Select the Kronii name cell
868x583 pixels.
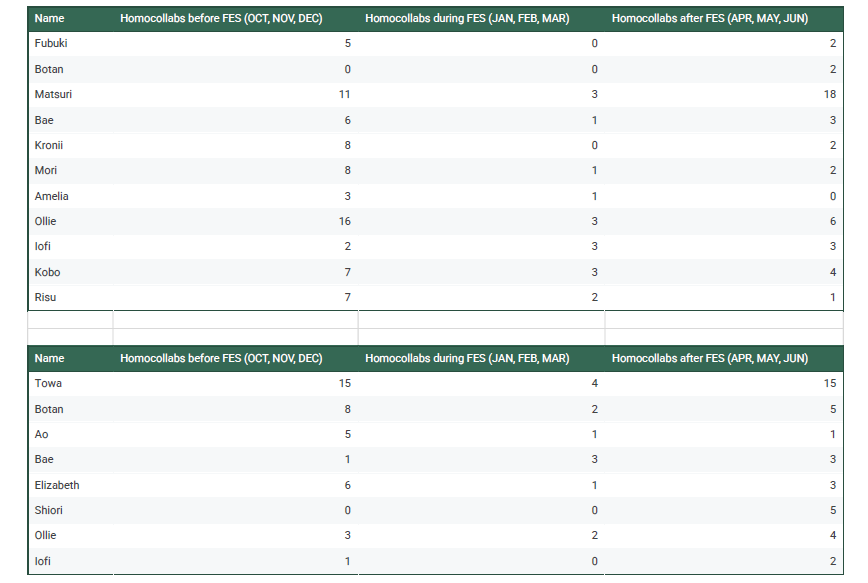(x=70, y=145)
